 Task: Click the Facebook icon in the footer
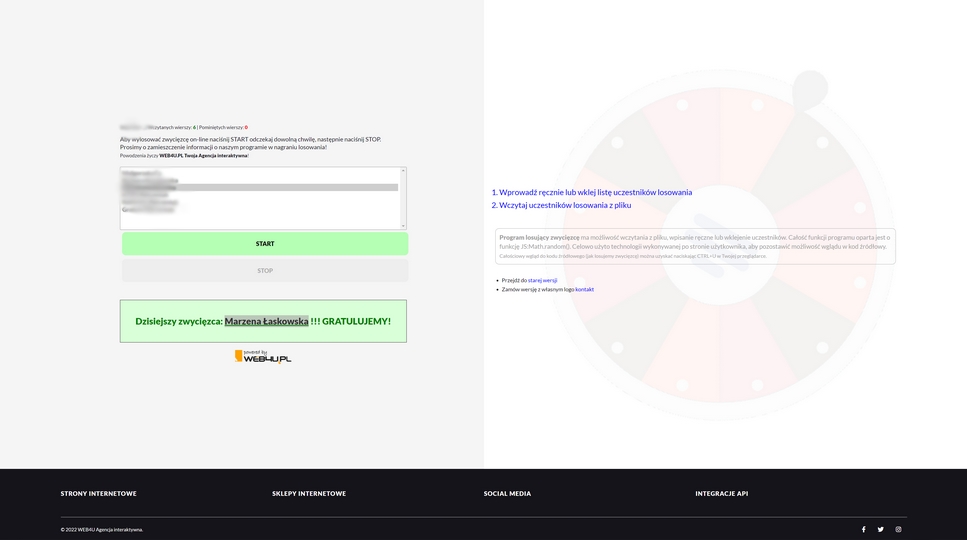[863, 529]
